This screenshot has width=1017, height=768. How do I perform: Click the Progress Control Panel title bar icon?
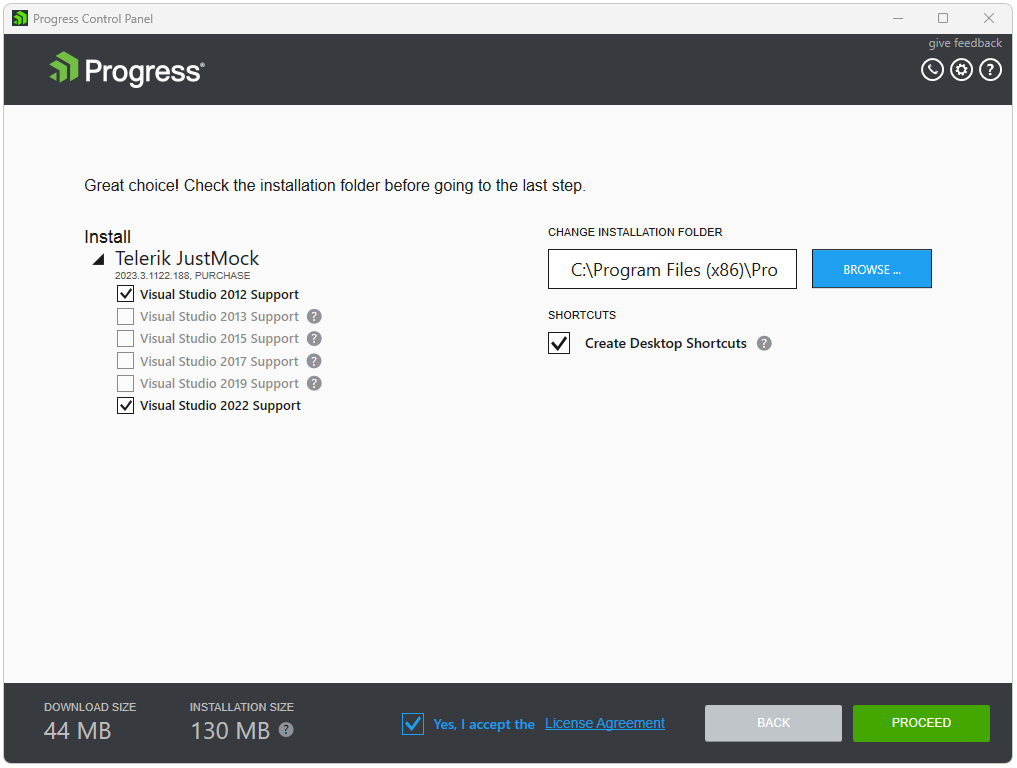[19, 18]
